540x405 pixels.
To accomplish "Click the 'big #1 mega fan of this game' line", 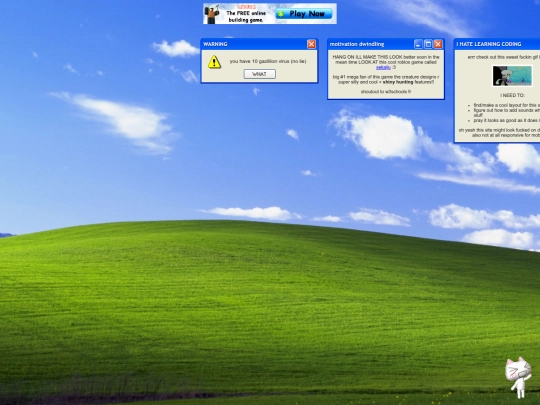I will point(386,77).
